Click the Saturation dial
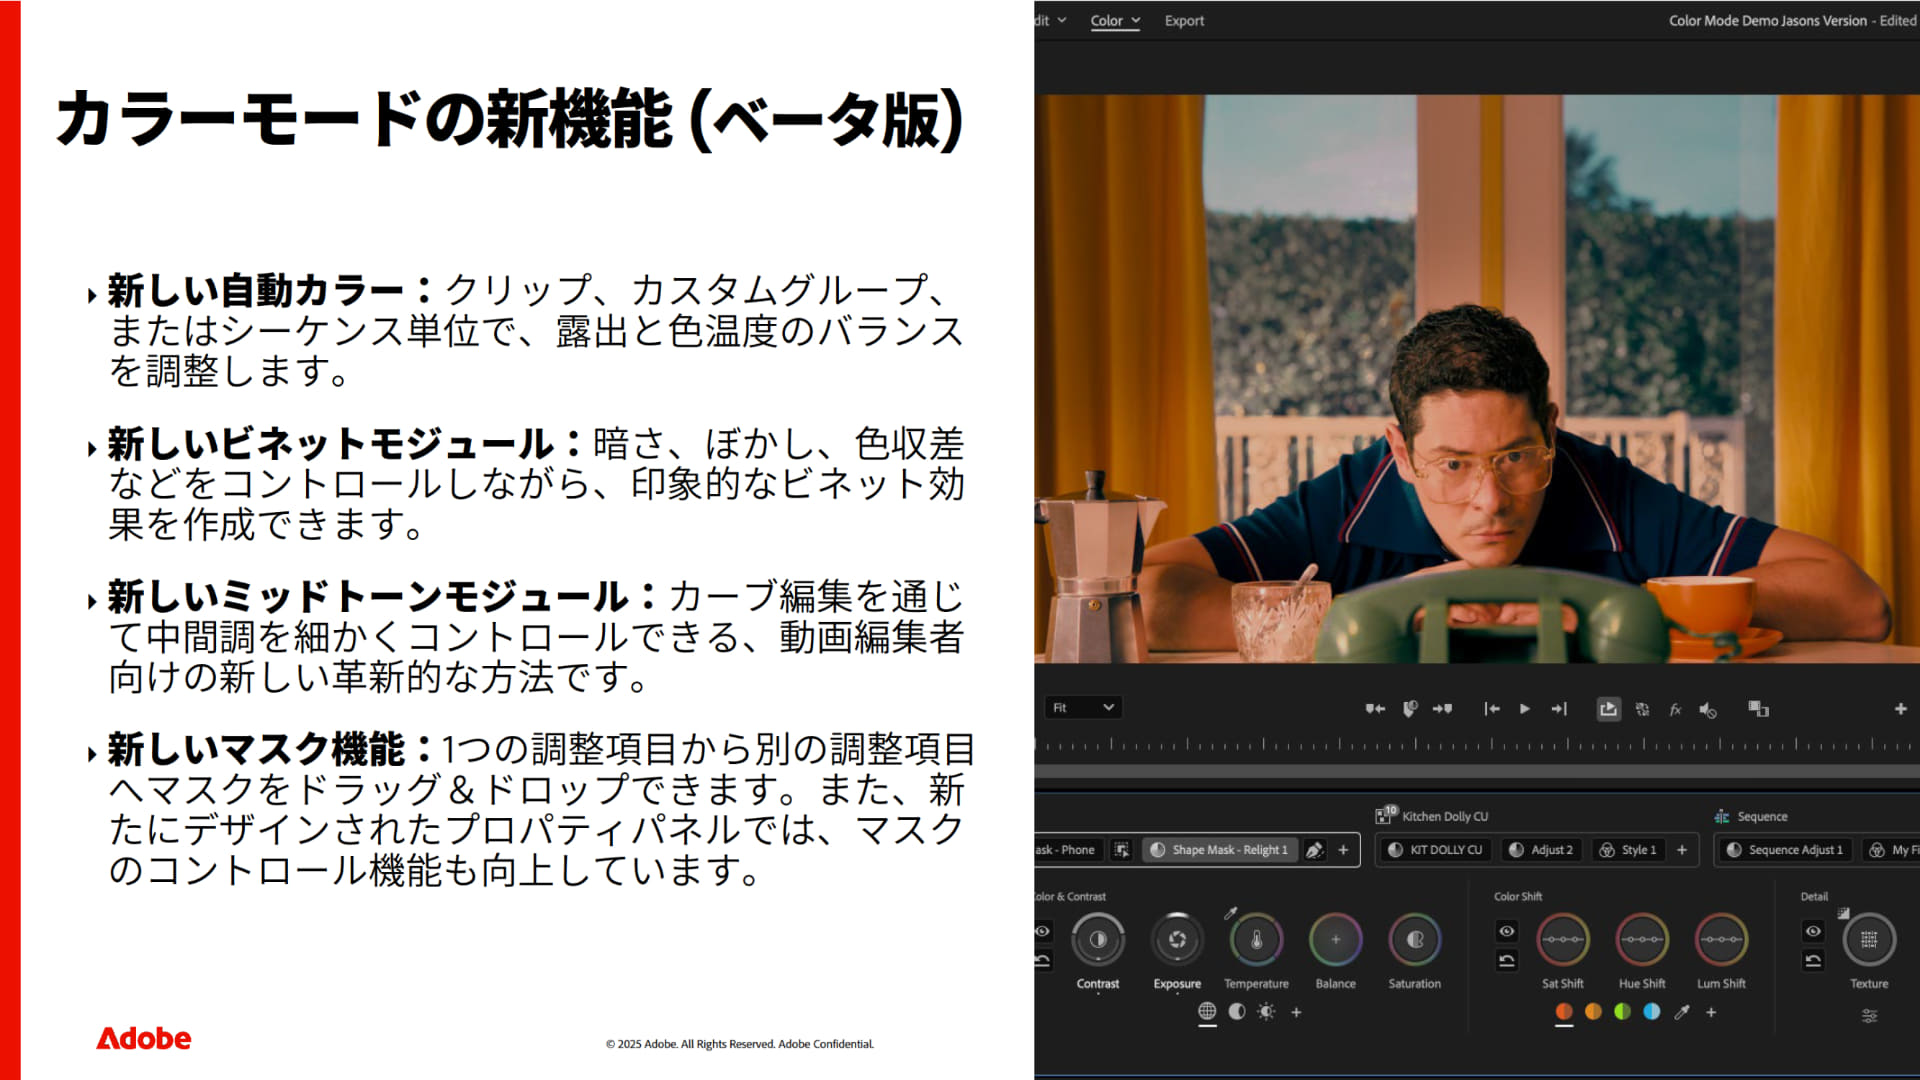 1415,939
